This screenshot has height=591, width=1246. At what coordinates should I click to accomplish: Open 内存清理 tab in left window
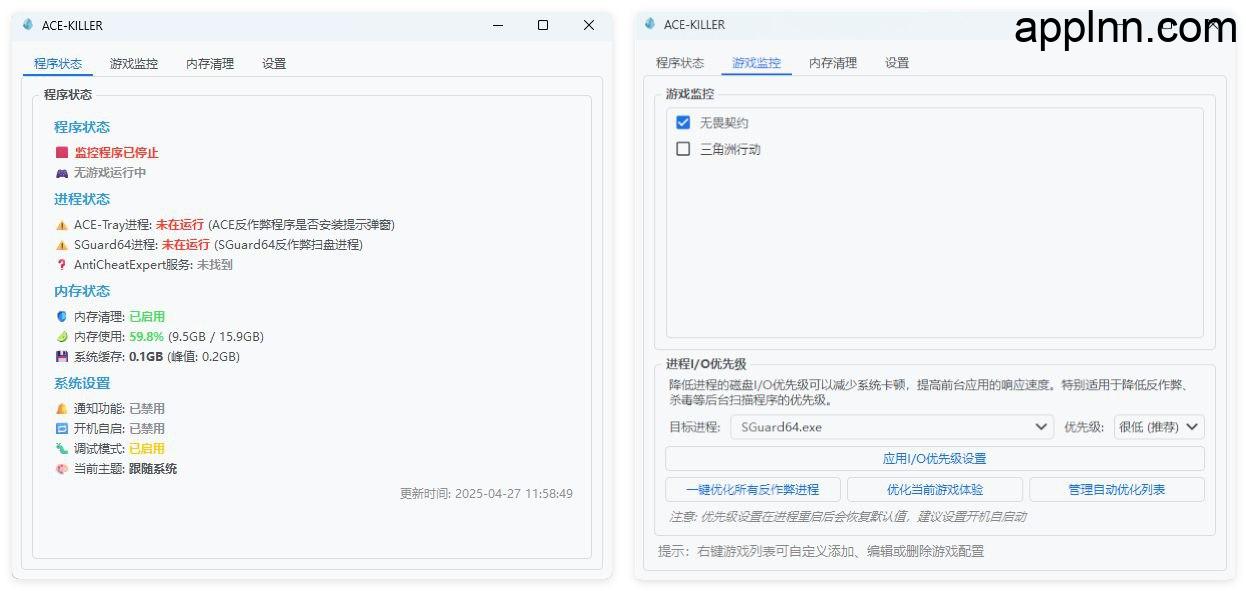coord(210,64)
